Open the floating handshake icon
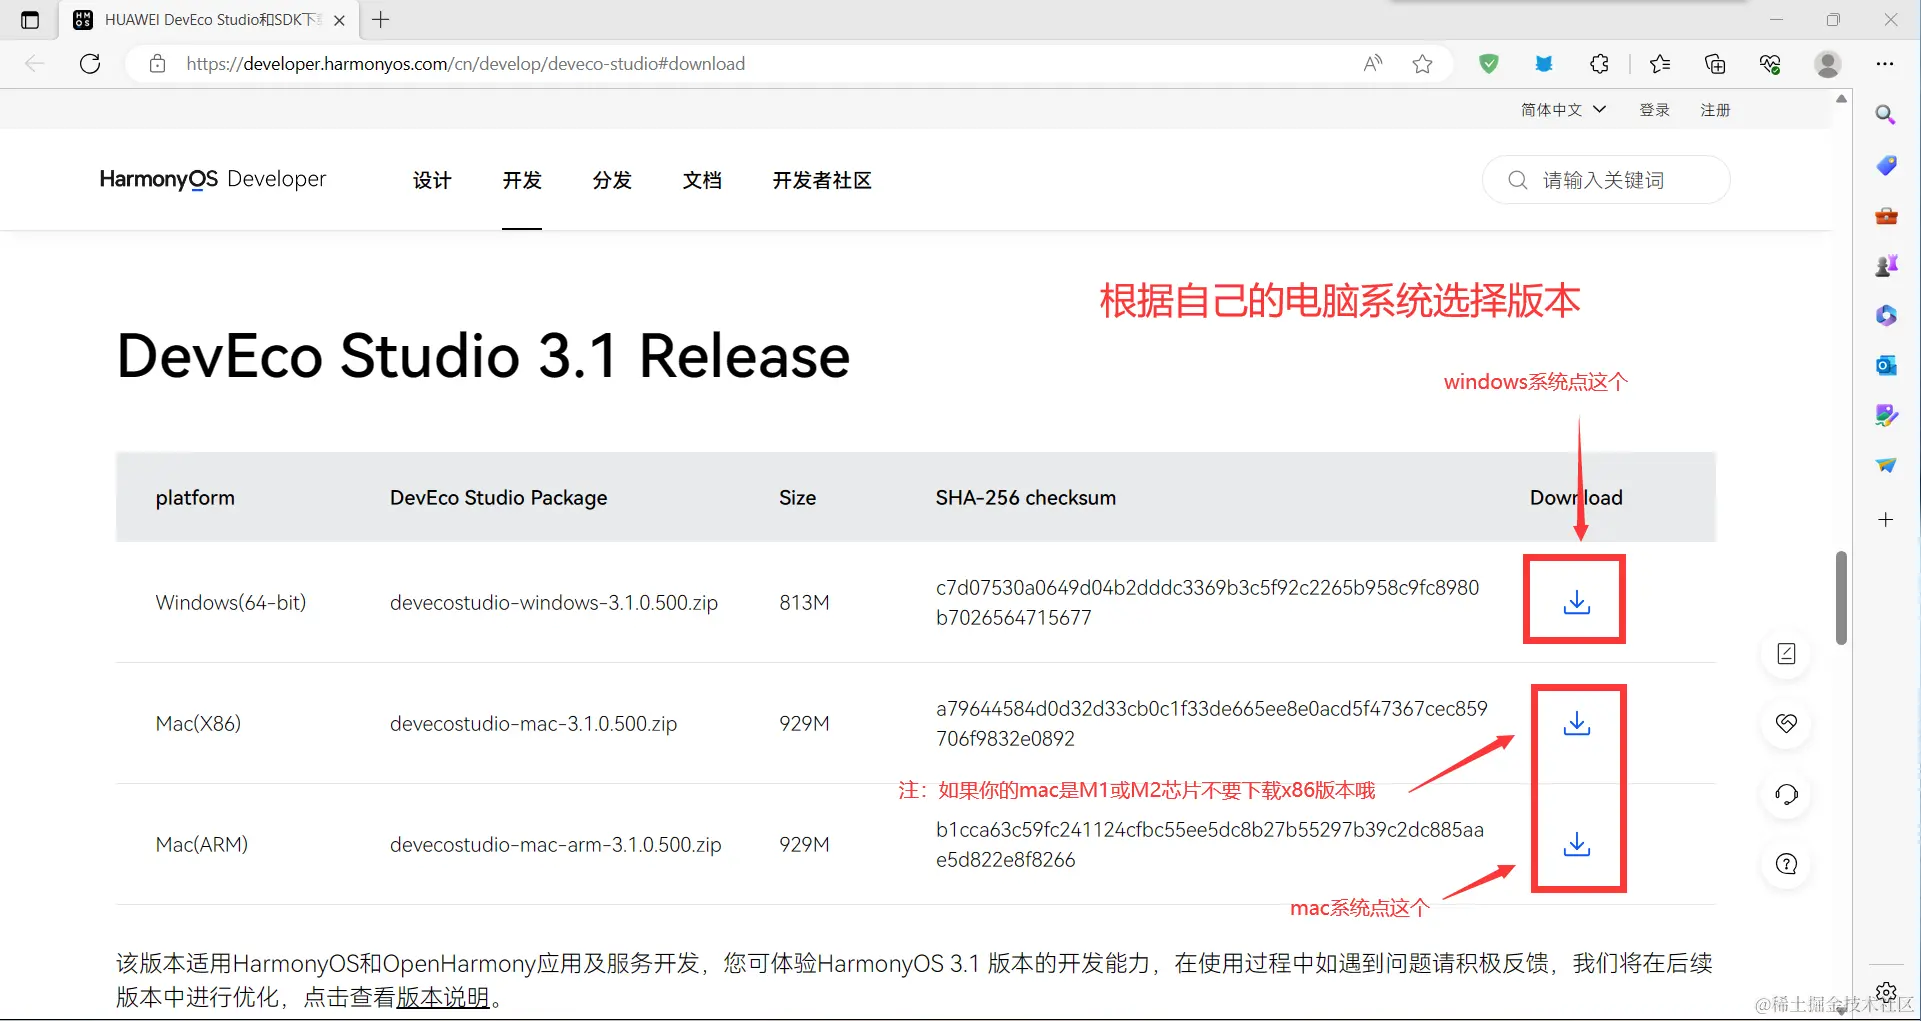Viewport: 1921px width, 1021px height. point(1786,723)
